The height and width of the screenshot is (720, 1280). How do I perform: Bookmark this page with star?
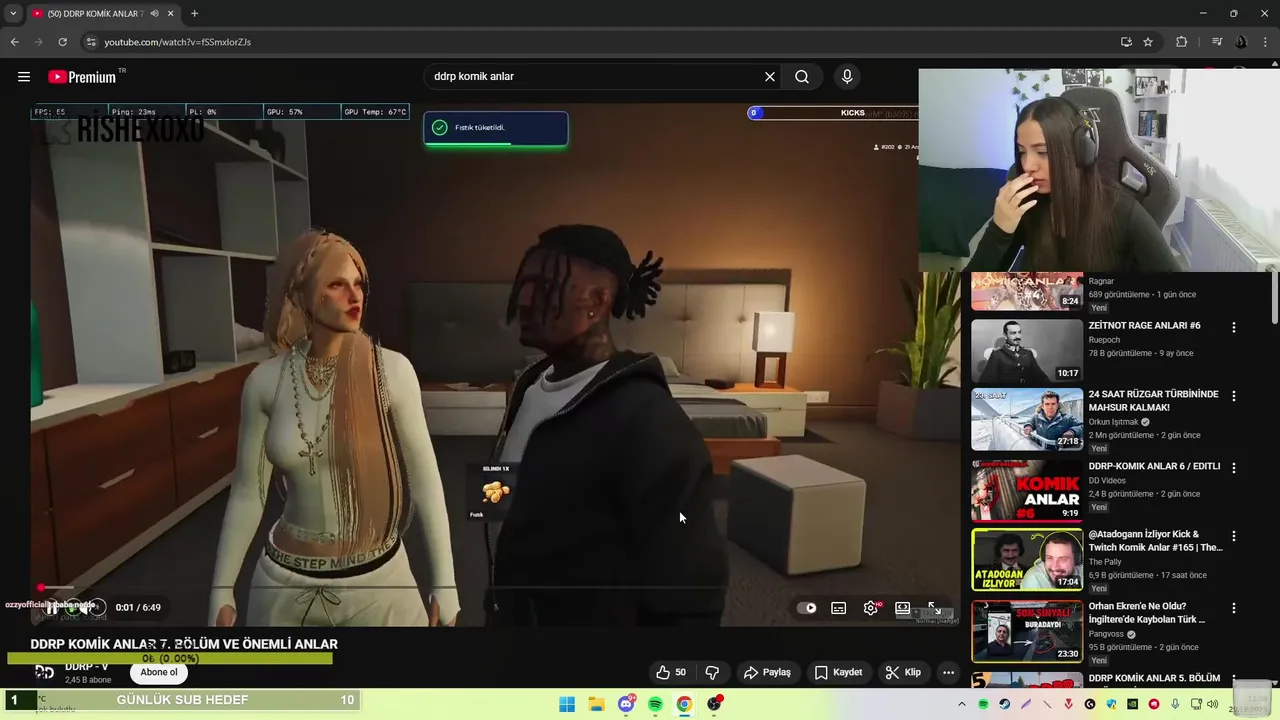1148,42
